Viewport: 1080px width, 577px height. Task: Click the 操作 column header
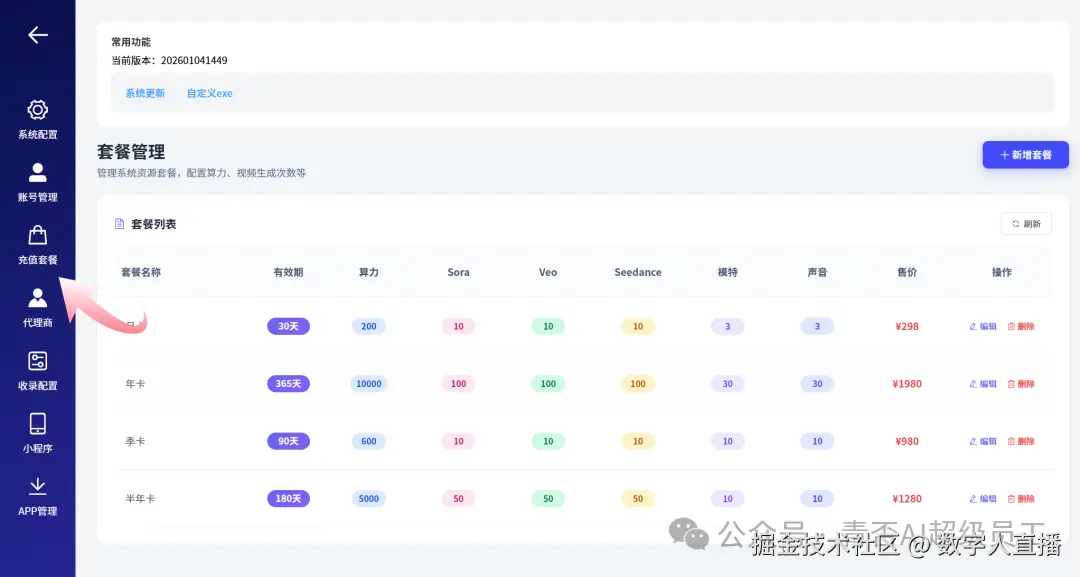pos(1001,272)
